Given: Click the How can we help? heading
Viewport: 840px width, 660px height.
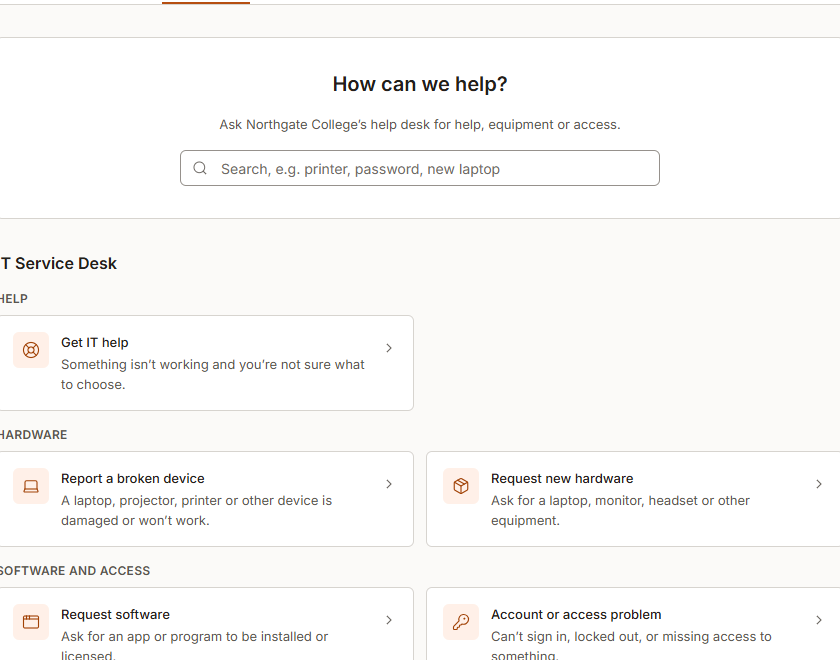Looking at the screenshot, I should 420,84.
